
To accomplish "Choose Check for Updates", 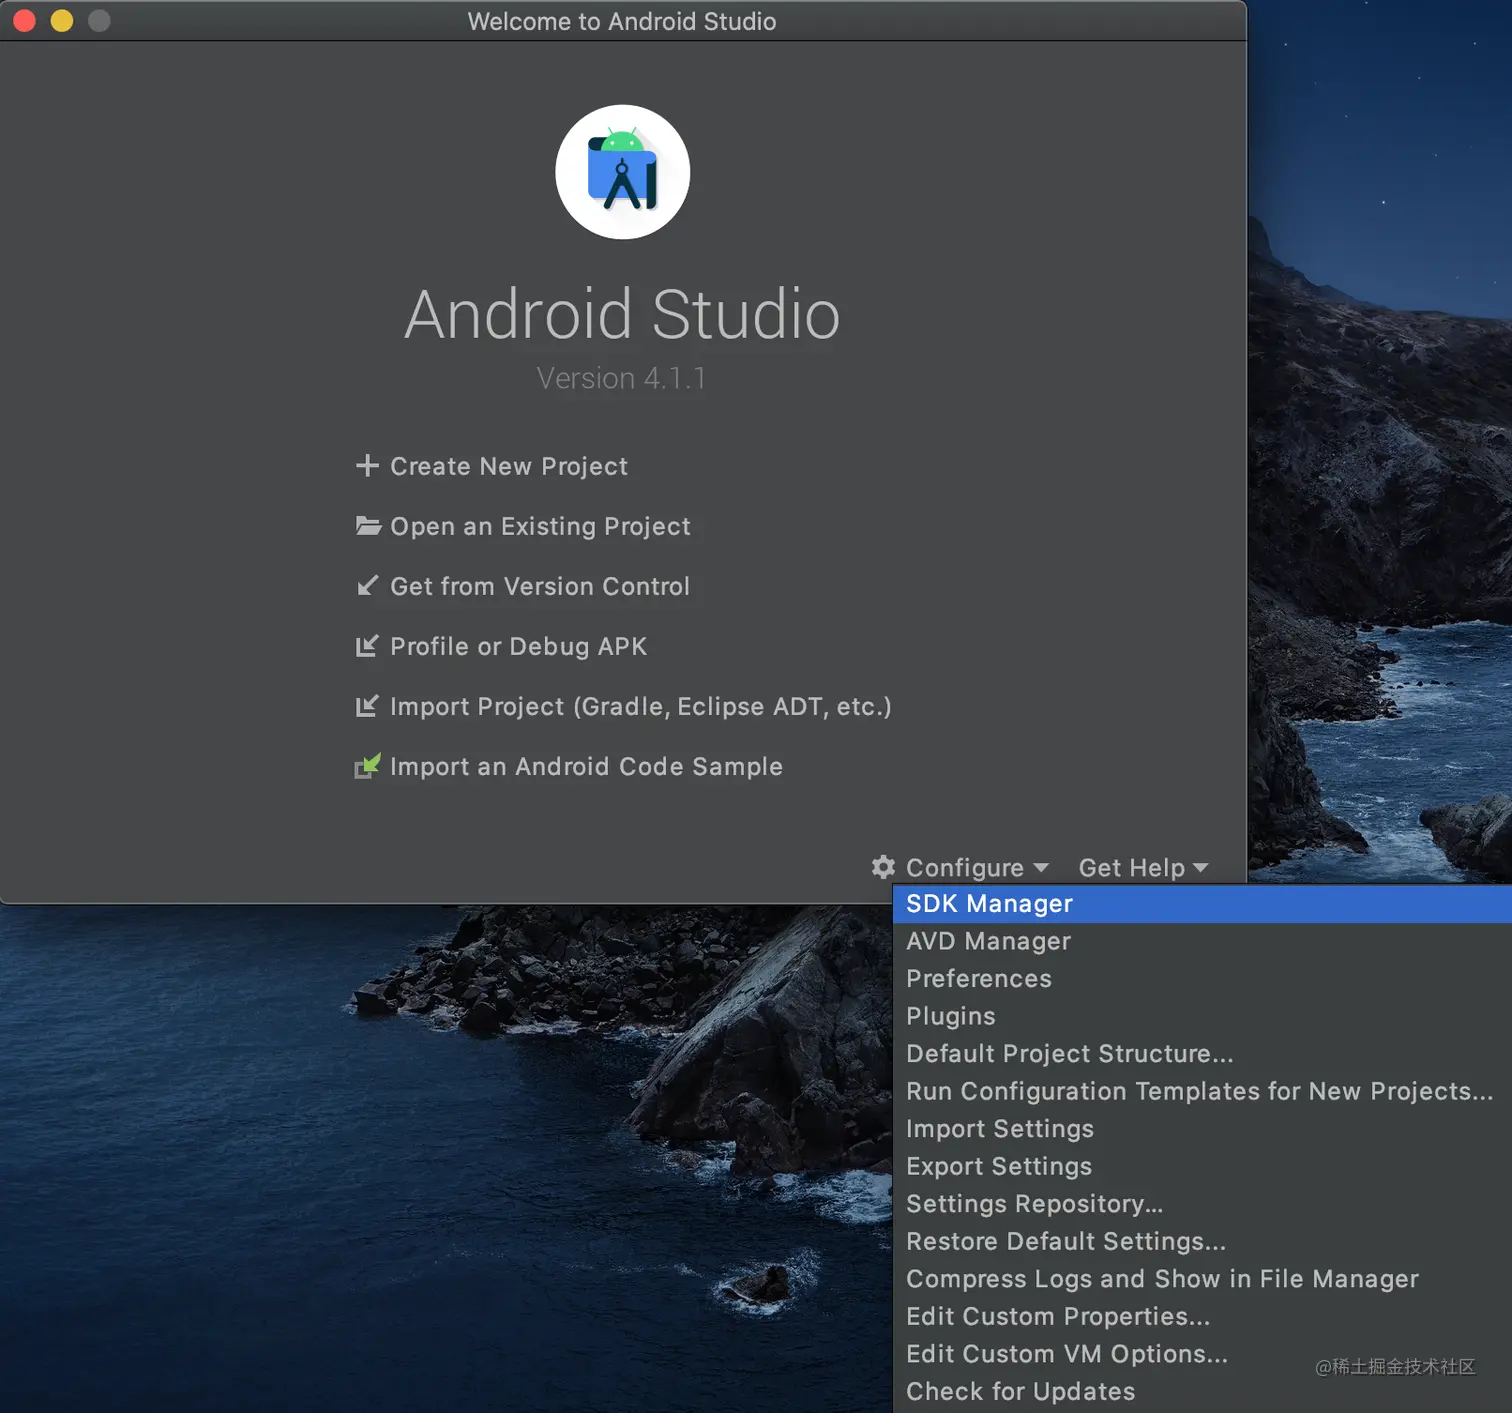I will pyautogui.click(x=1020, y=1391).
